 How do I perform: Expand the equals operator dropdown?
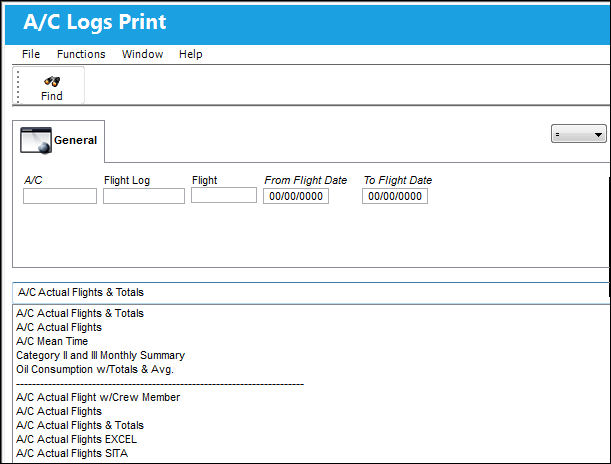pyautogui.click(x=578, y=134)
